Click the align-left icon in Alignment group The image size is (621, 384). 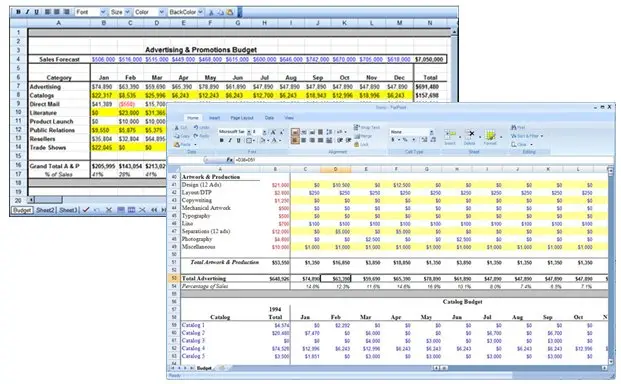pos(295,140)
